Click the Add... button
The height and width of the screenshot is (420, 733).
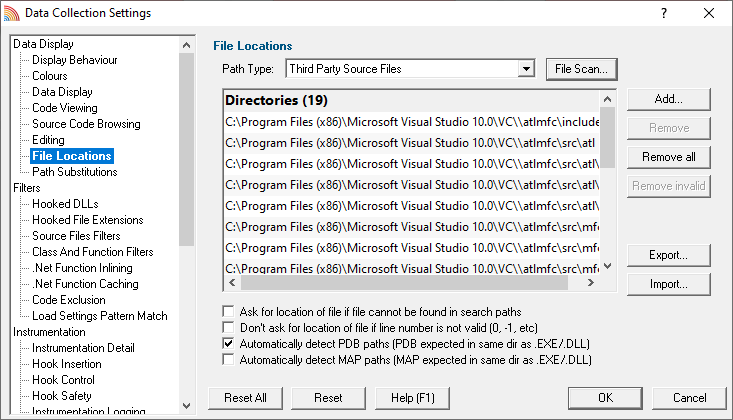[668, 99]
